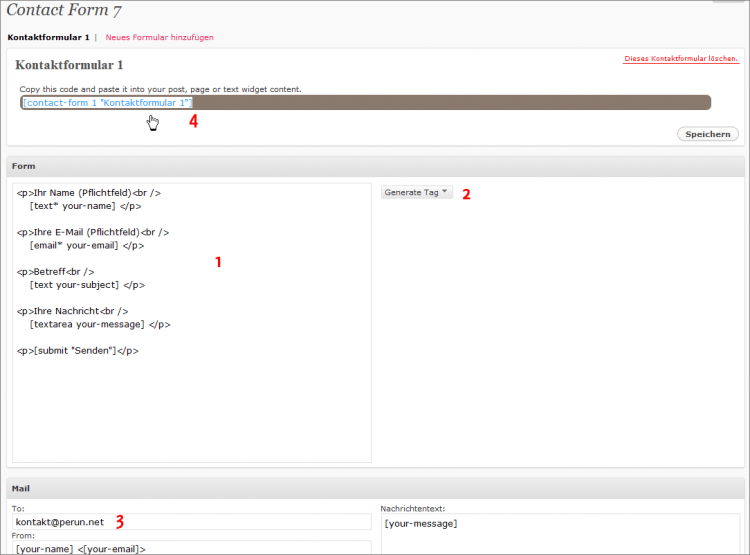
Task: Open the Neues Formular hinzufügen link
Action: [159, 37]
